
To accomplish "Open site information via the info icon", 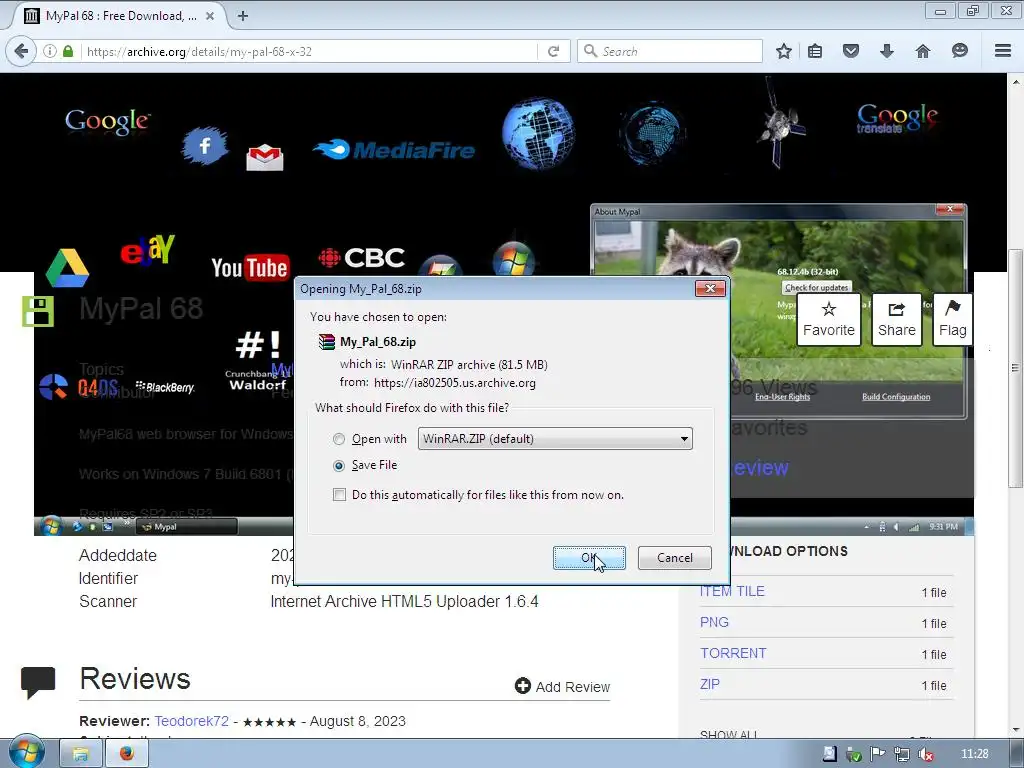I will click(50, 51).
